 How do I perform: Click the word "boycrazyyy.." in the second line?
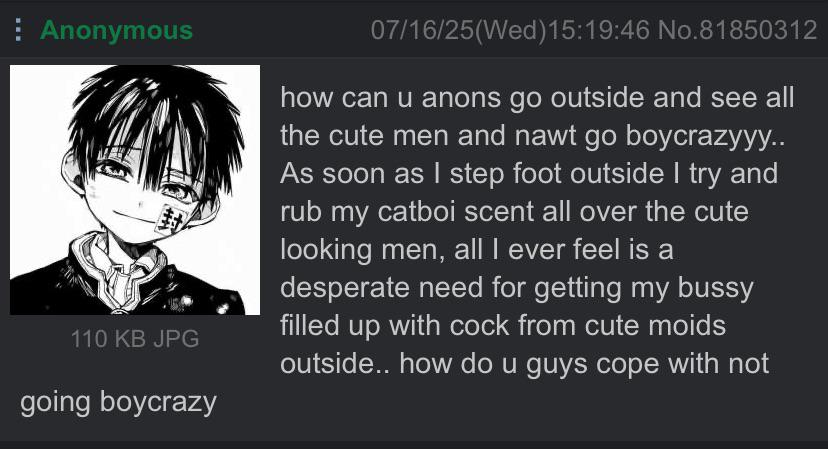click(x=705, y=137)
